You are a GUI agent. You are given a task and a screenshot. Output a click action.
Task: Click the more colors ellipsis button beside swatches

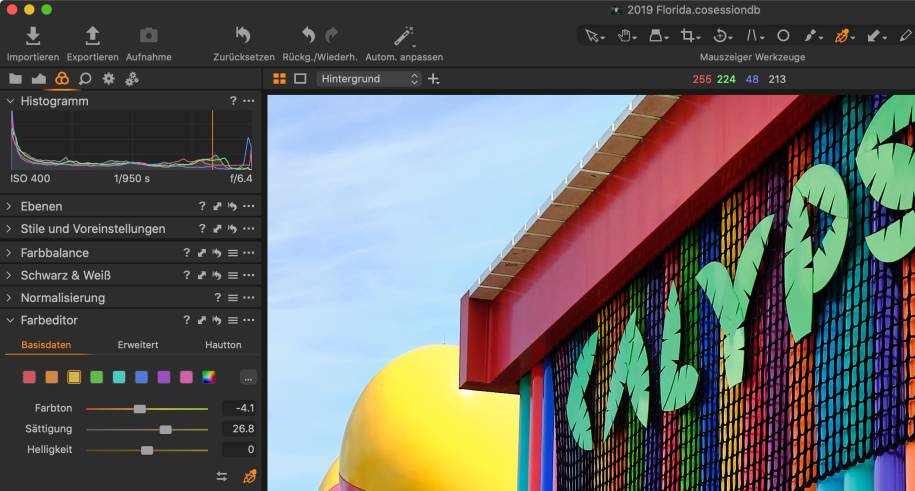(248, 378)
